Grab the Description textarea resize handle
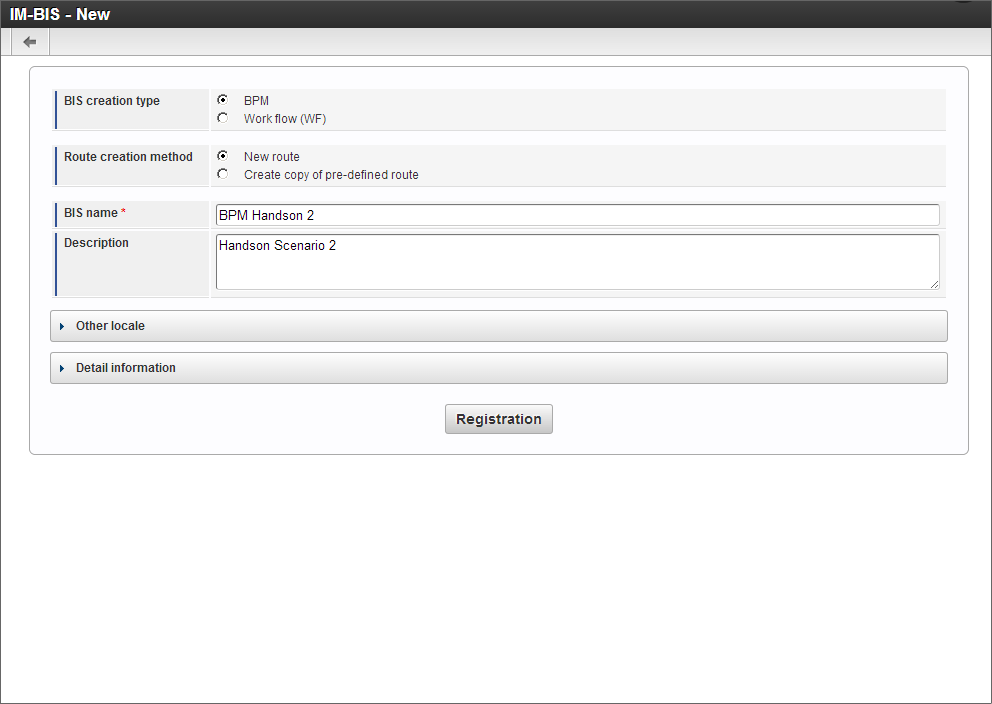The image size is (992, 704). point(934,285)
